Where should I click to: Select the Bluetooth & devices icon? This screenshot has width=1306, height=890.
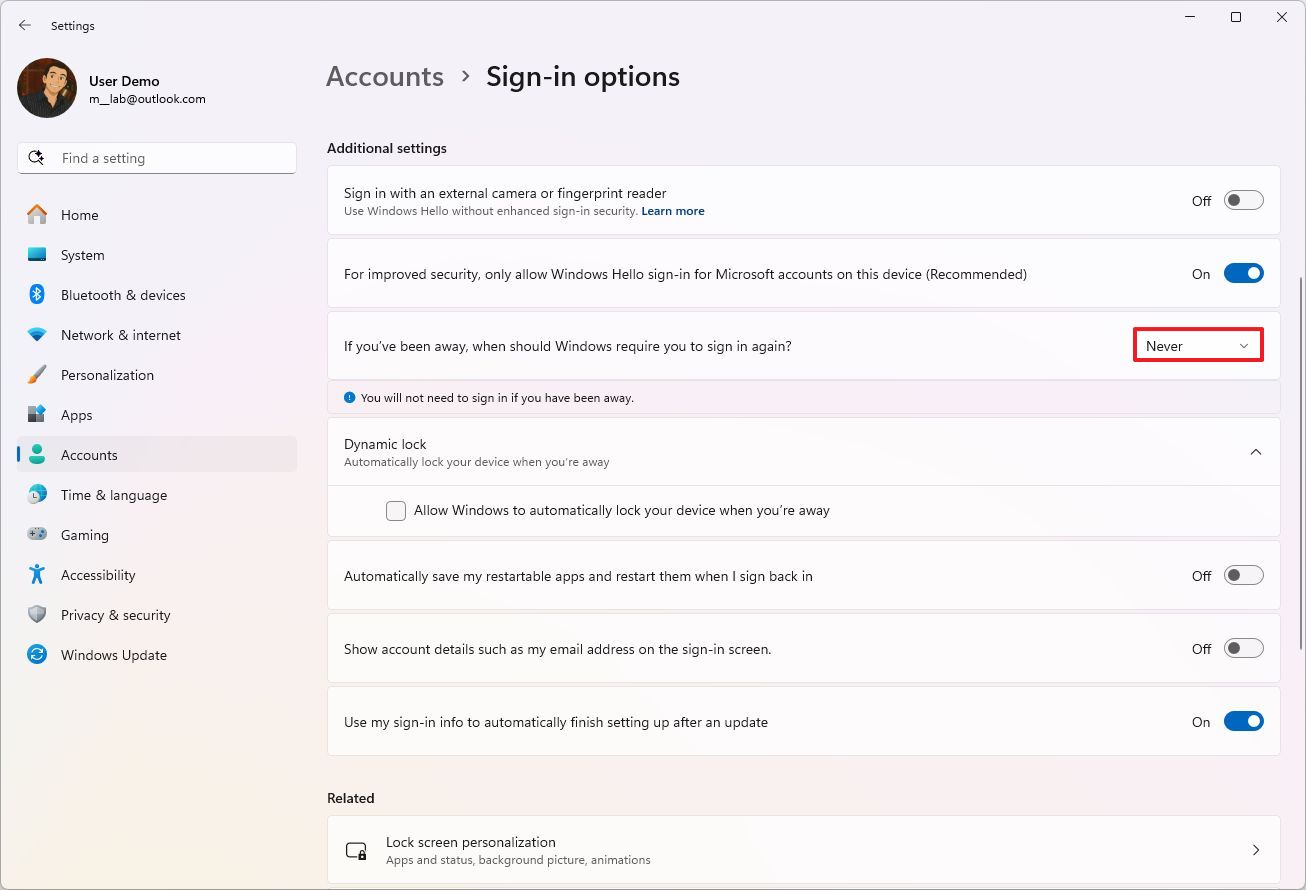coord(36,295)
